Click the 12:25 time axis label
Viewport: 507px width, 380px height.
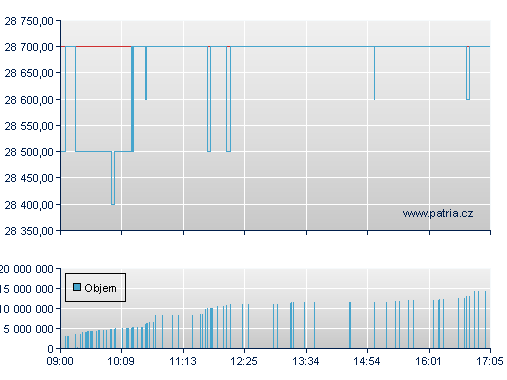[244, 361]
